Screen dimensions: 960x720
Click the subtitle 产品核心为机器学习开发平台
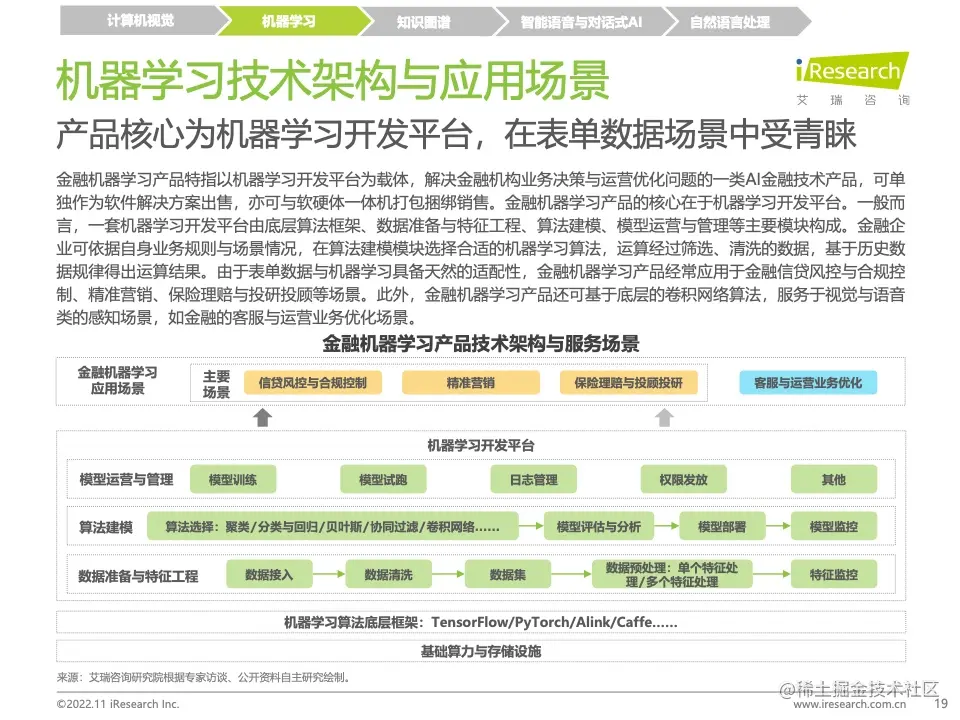[x=264, y=135]
